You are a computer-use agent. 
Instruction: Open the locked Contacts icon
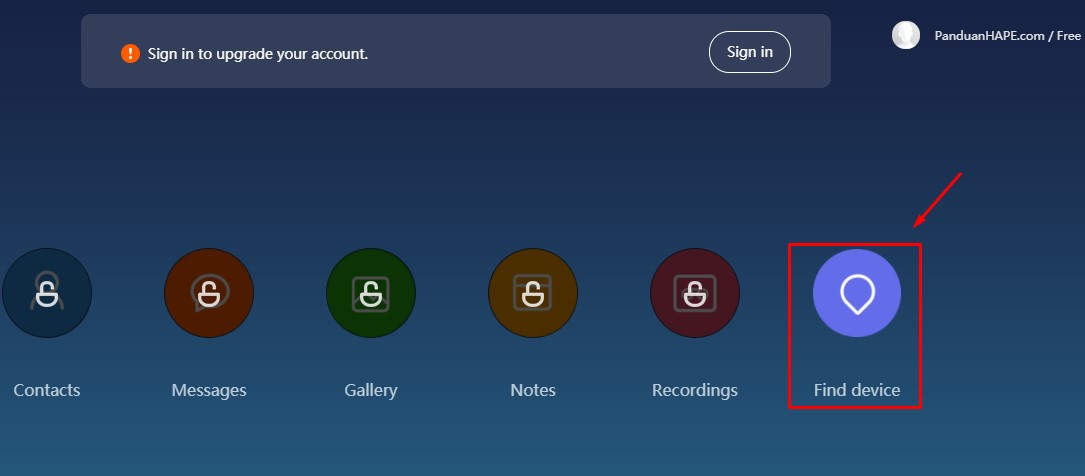pos(47,293)
